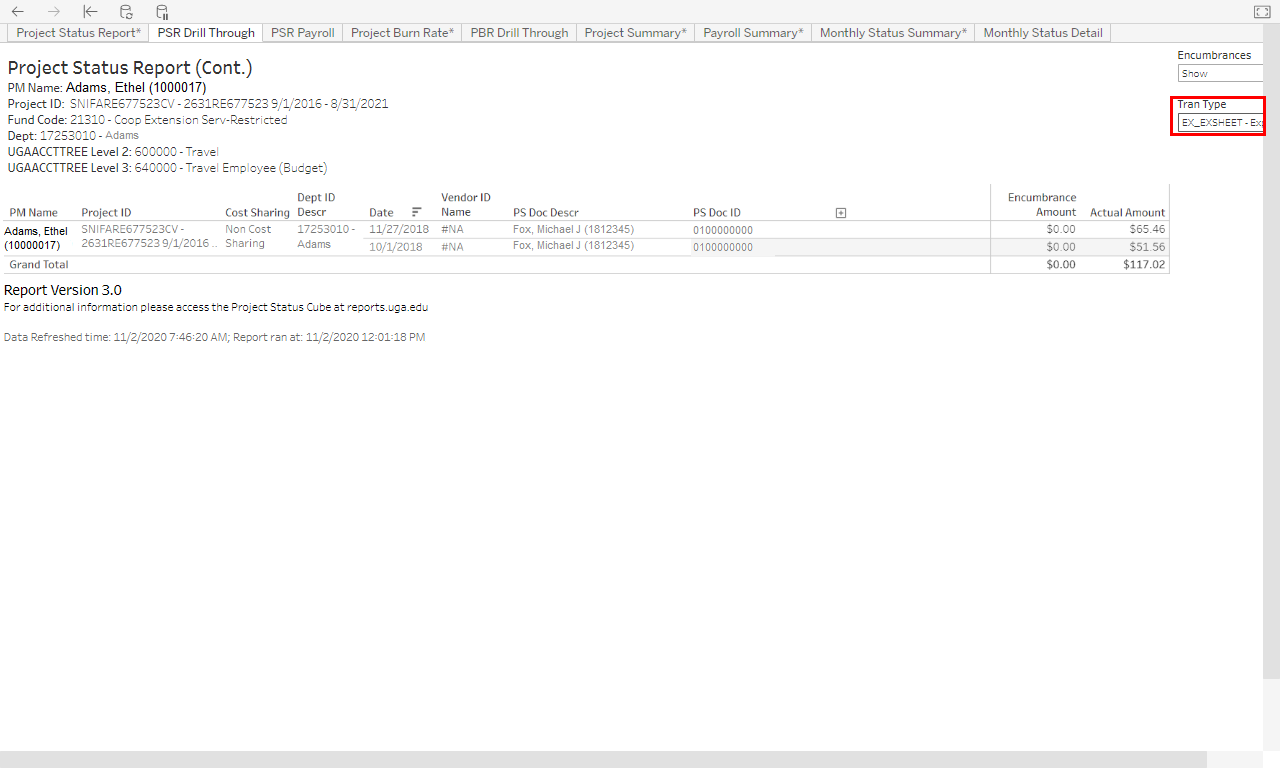Select the 11/27/2018 date cell
Image resolution: width=1280 pixels, height=768 pixels.
399,230
